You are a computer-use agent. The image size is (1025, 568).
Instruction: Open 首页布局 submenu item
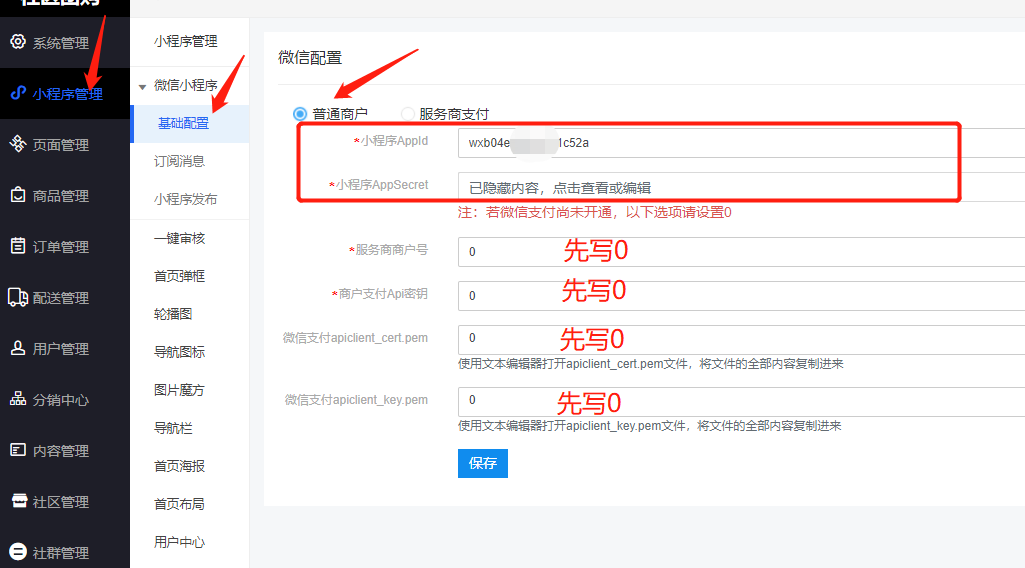179,503
